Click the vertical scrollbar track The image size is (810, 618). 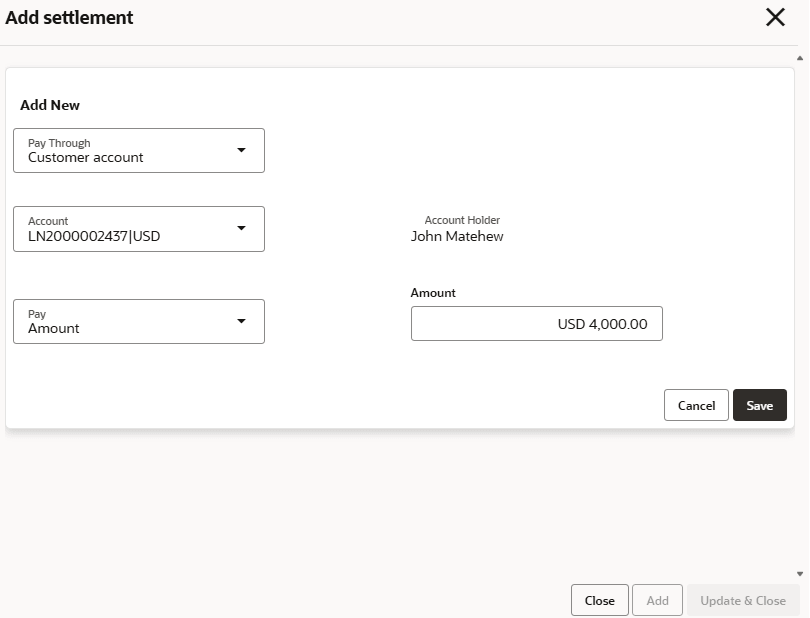[799, 300]
